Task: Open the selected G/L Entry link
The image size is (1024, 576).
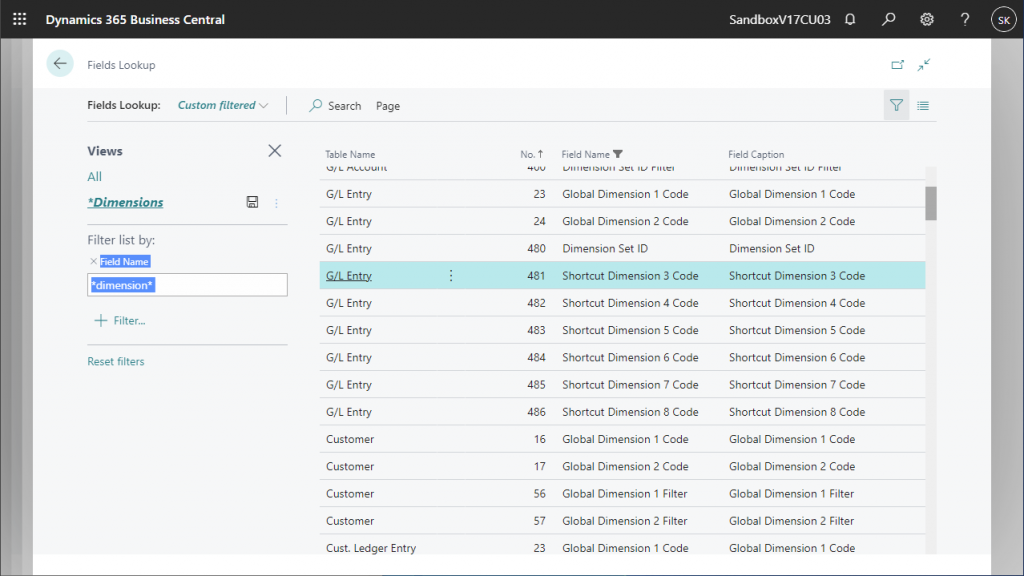Action: click(349, 276)
